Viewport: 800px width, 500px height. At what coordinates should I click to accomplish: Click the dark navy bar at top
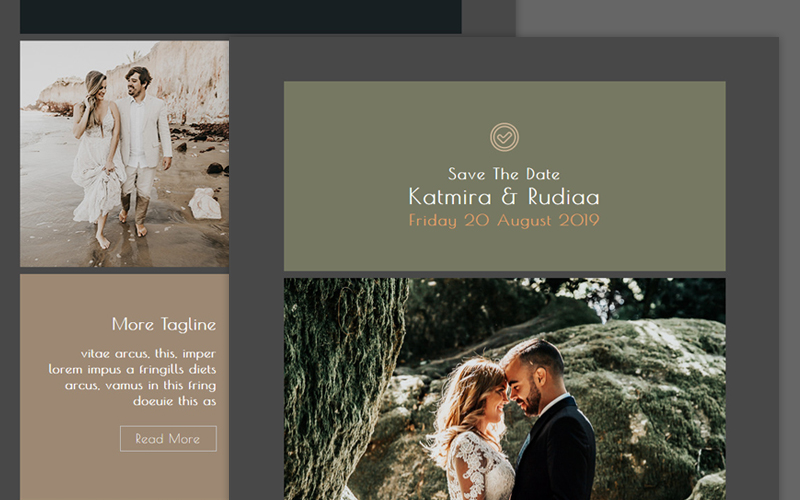[x=240, y=16]
